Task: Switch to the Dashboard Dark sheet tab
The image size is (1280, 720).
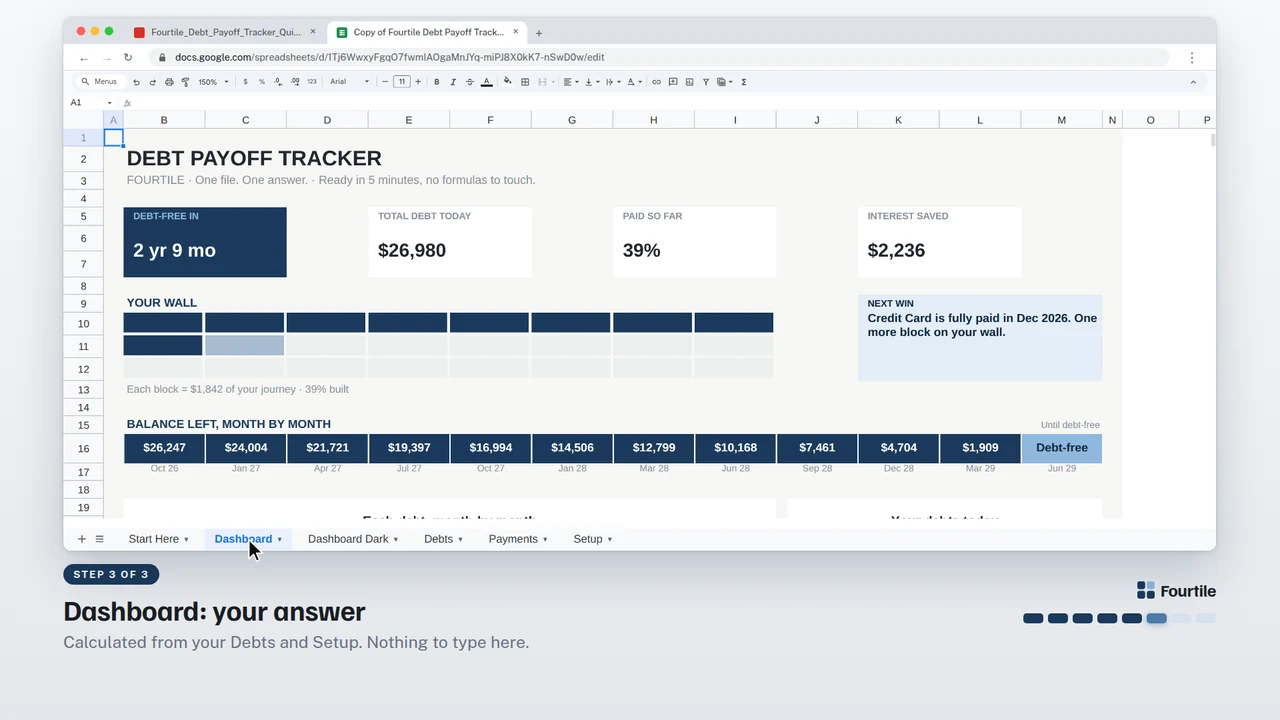Action: (x=348, y=539)
